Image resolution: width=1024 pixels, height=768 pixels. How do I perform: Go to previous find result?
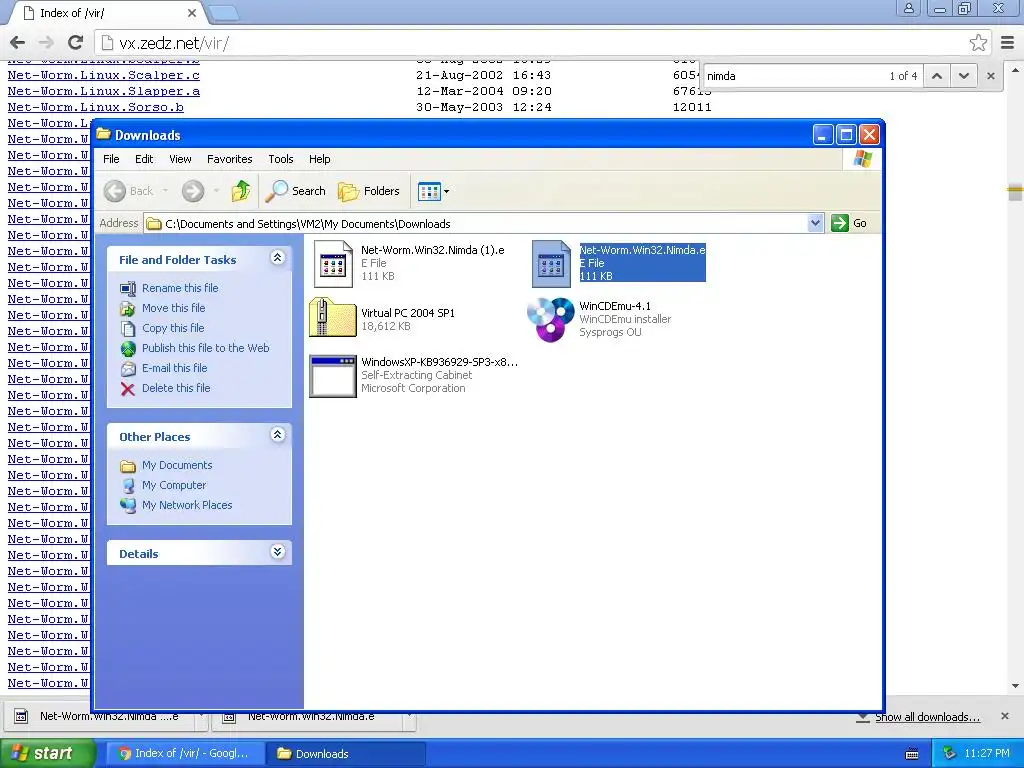(x=936, y=76)
